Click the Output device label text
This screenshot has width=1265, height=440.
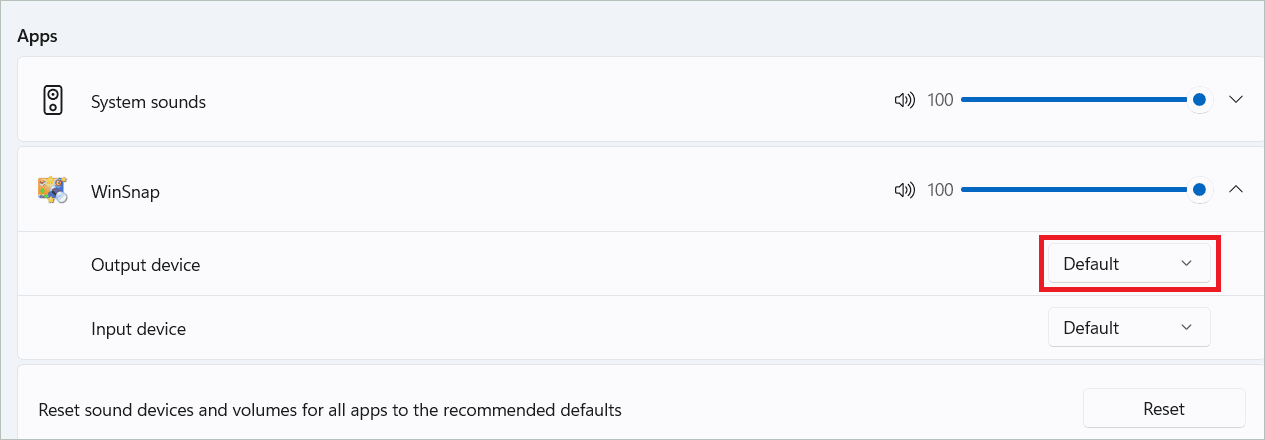(x=145, y=265)
